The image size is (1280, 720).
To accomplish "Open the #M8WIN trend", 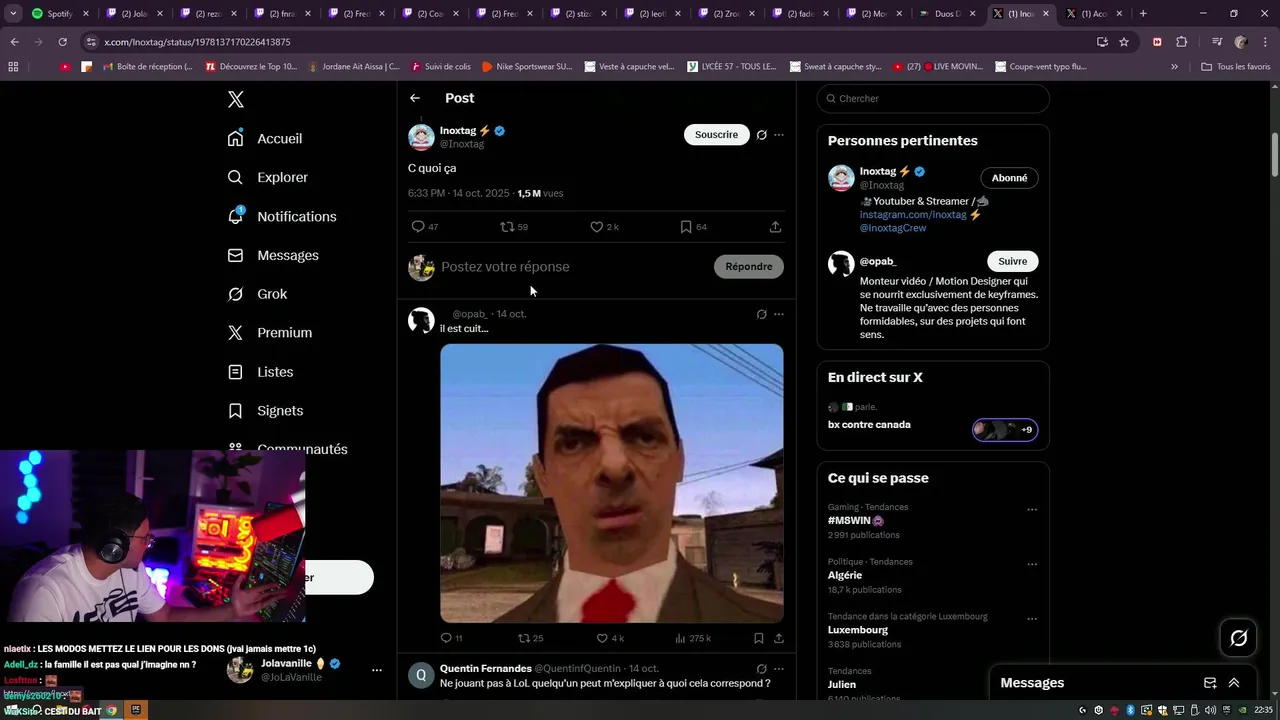I will pyautogui.click(x=855, y=521).
